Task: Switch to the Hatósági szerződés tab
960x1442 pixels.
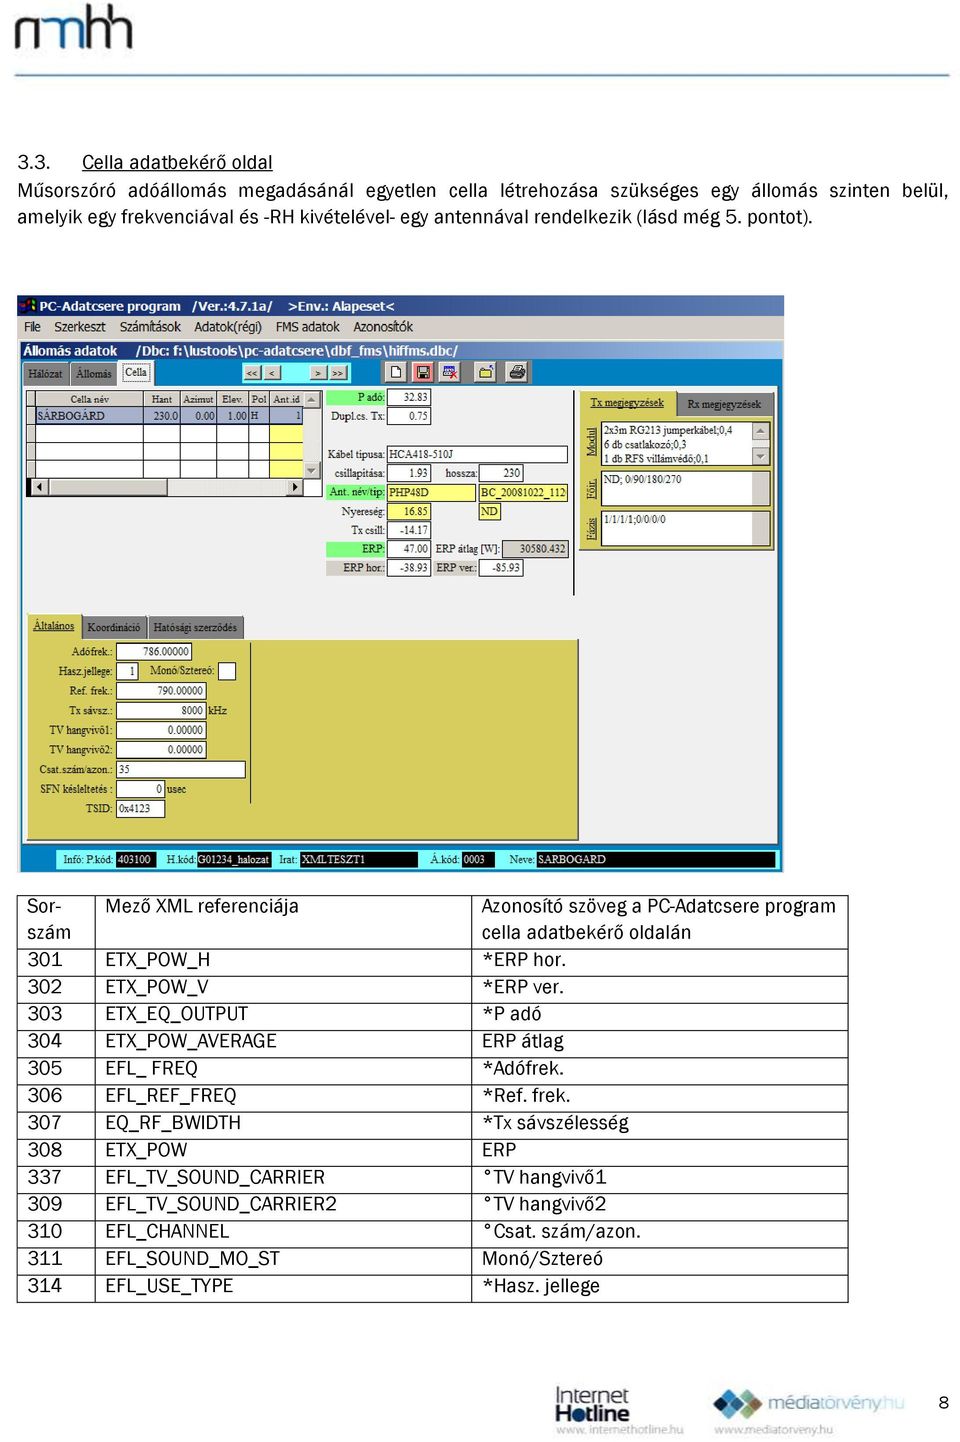Action: (x=195, y=628)
